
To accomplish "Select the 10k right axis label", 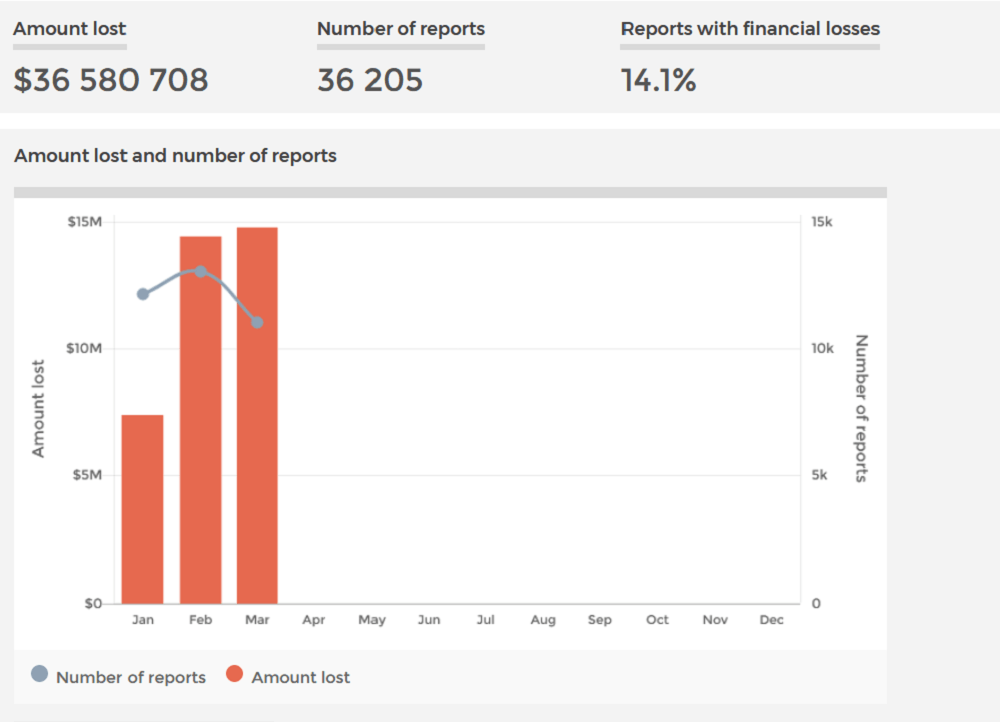I will [823, 348].
